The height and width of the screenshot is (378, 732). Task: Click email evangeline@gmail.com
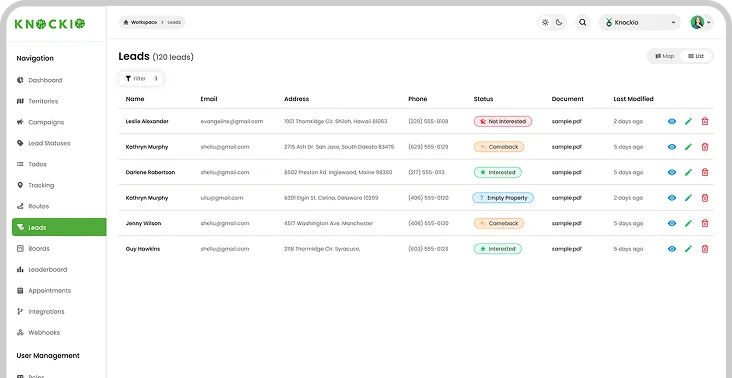(x=232, y=121)
